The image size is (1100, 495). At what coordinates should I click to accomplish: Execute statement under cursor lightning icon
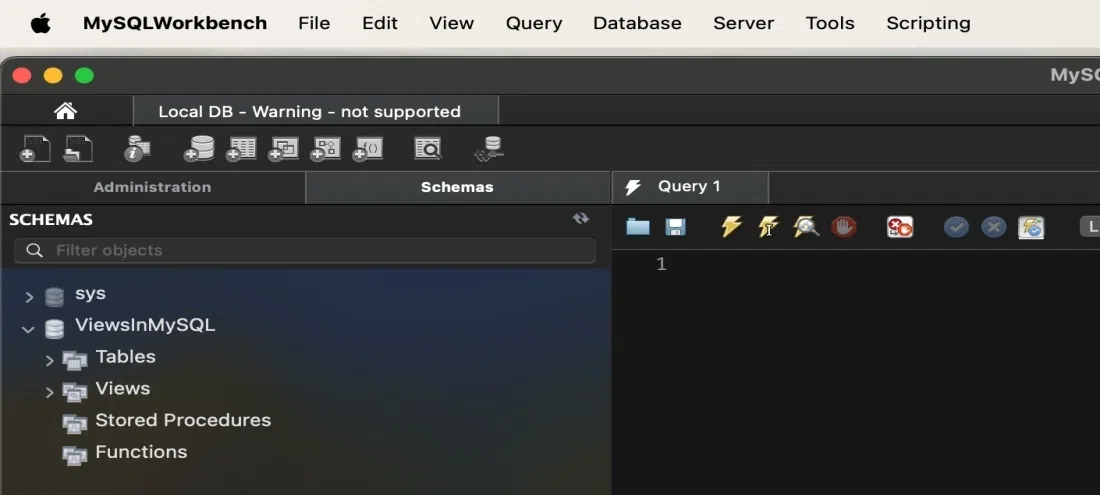click(x=768, y=226)
